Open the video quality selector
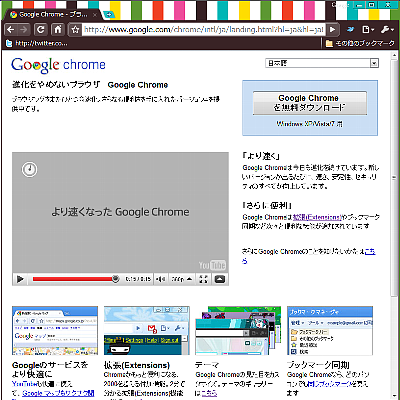 coord(182,279)
